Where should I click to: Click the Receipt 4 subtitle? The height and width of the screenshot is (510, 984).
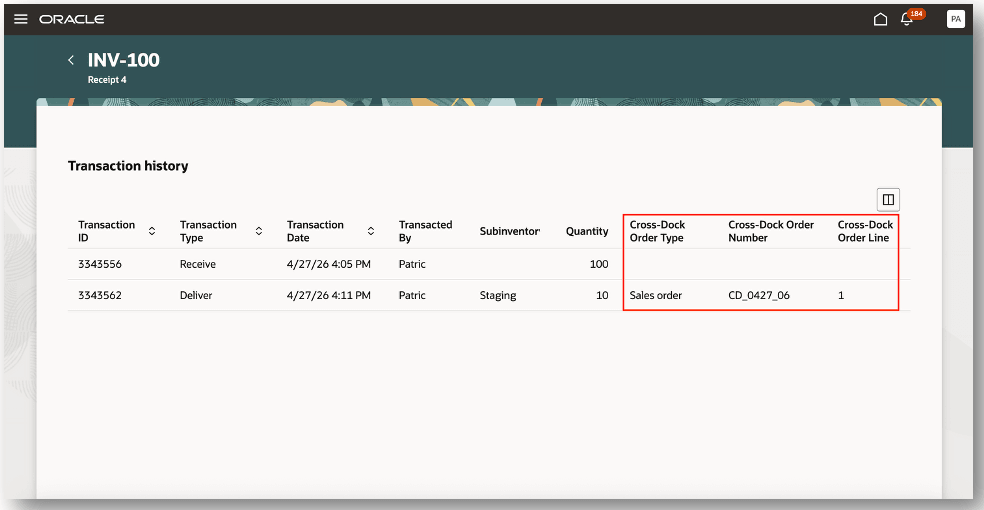[107, 80]
